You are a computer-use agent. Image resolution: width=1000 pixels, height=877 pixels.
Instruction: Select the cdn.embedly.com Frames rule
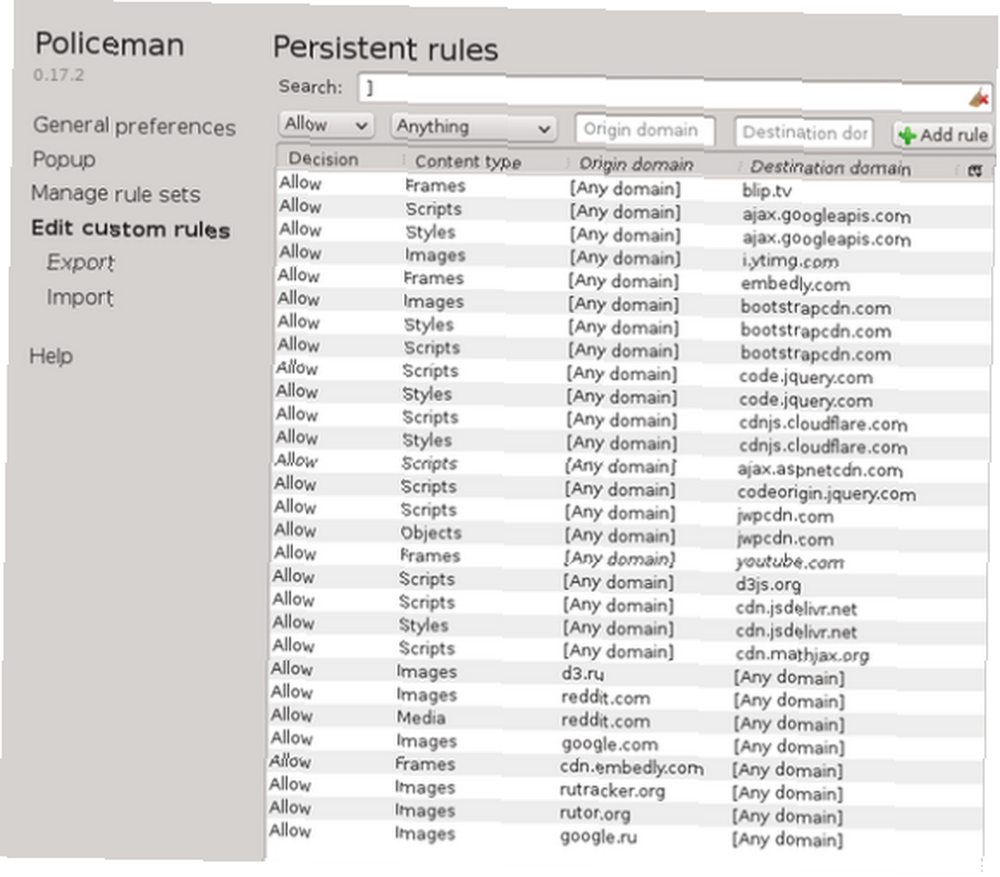pyautogui.click(x=626, y=765)
